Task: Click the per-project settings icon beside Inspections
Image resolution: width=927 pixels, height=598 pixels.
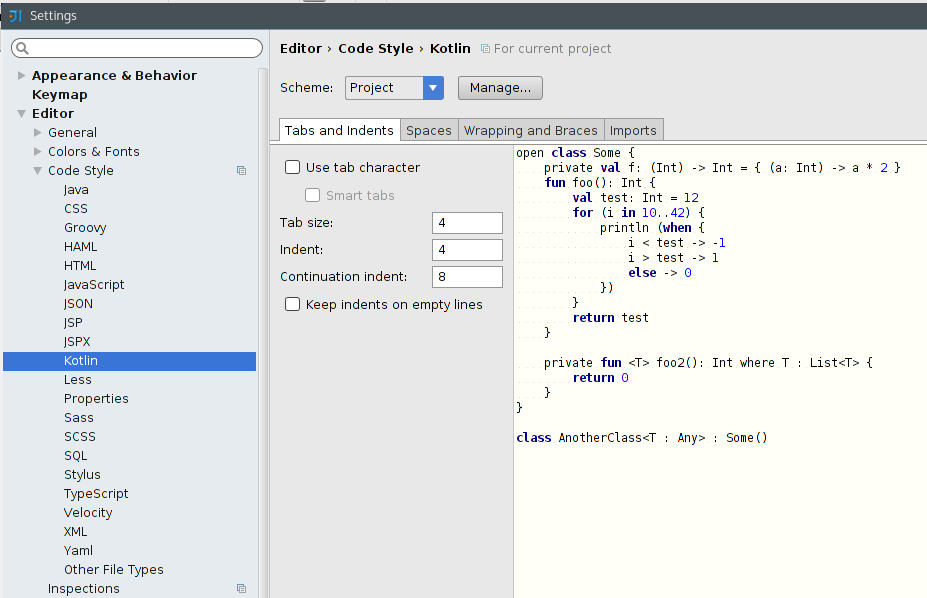Action: 240,589
